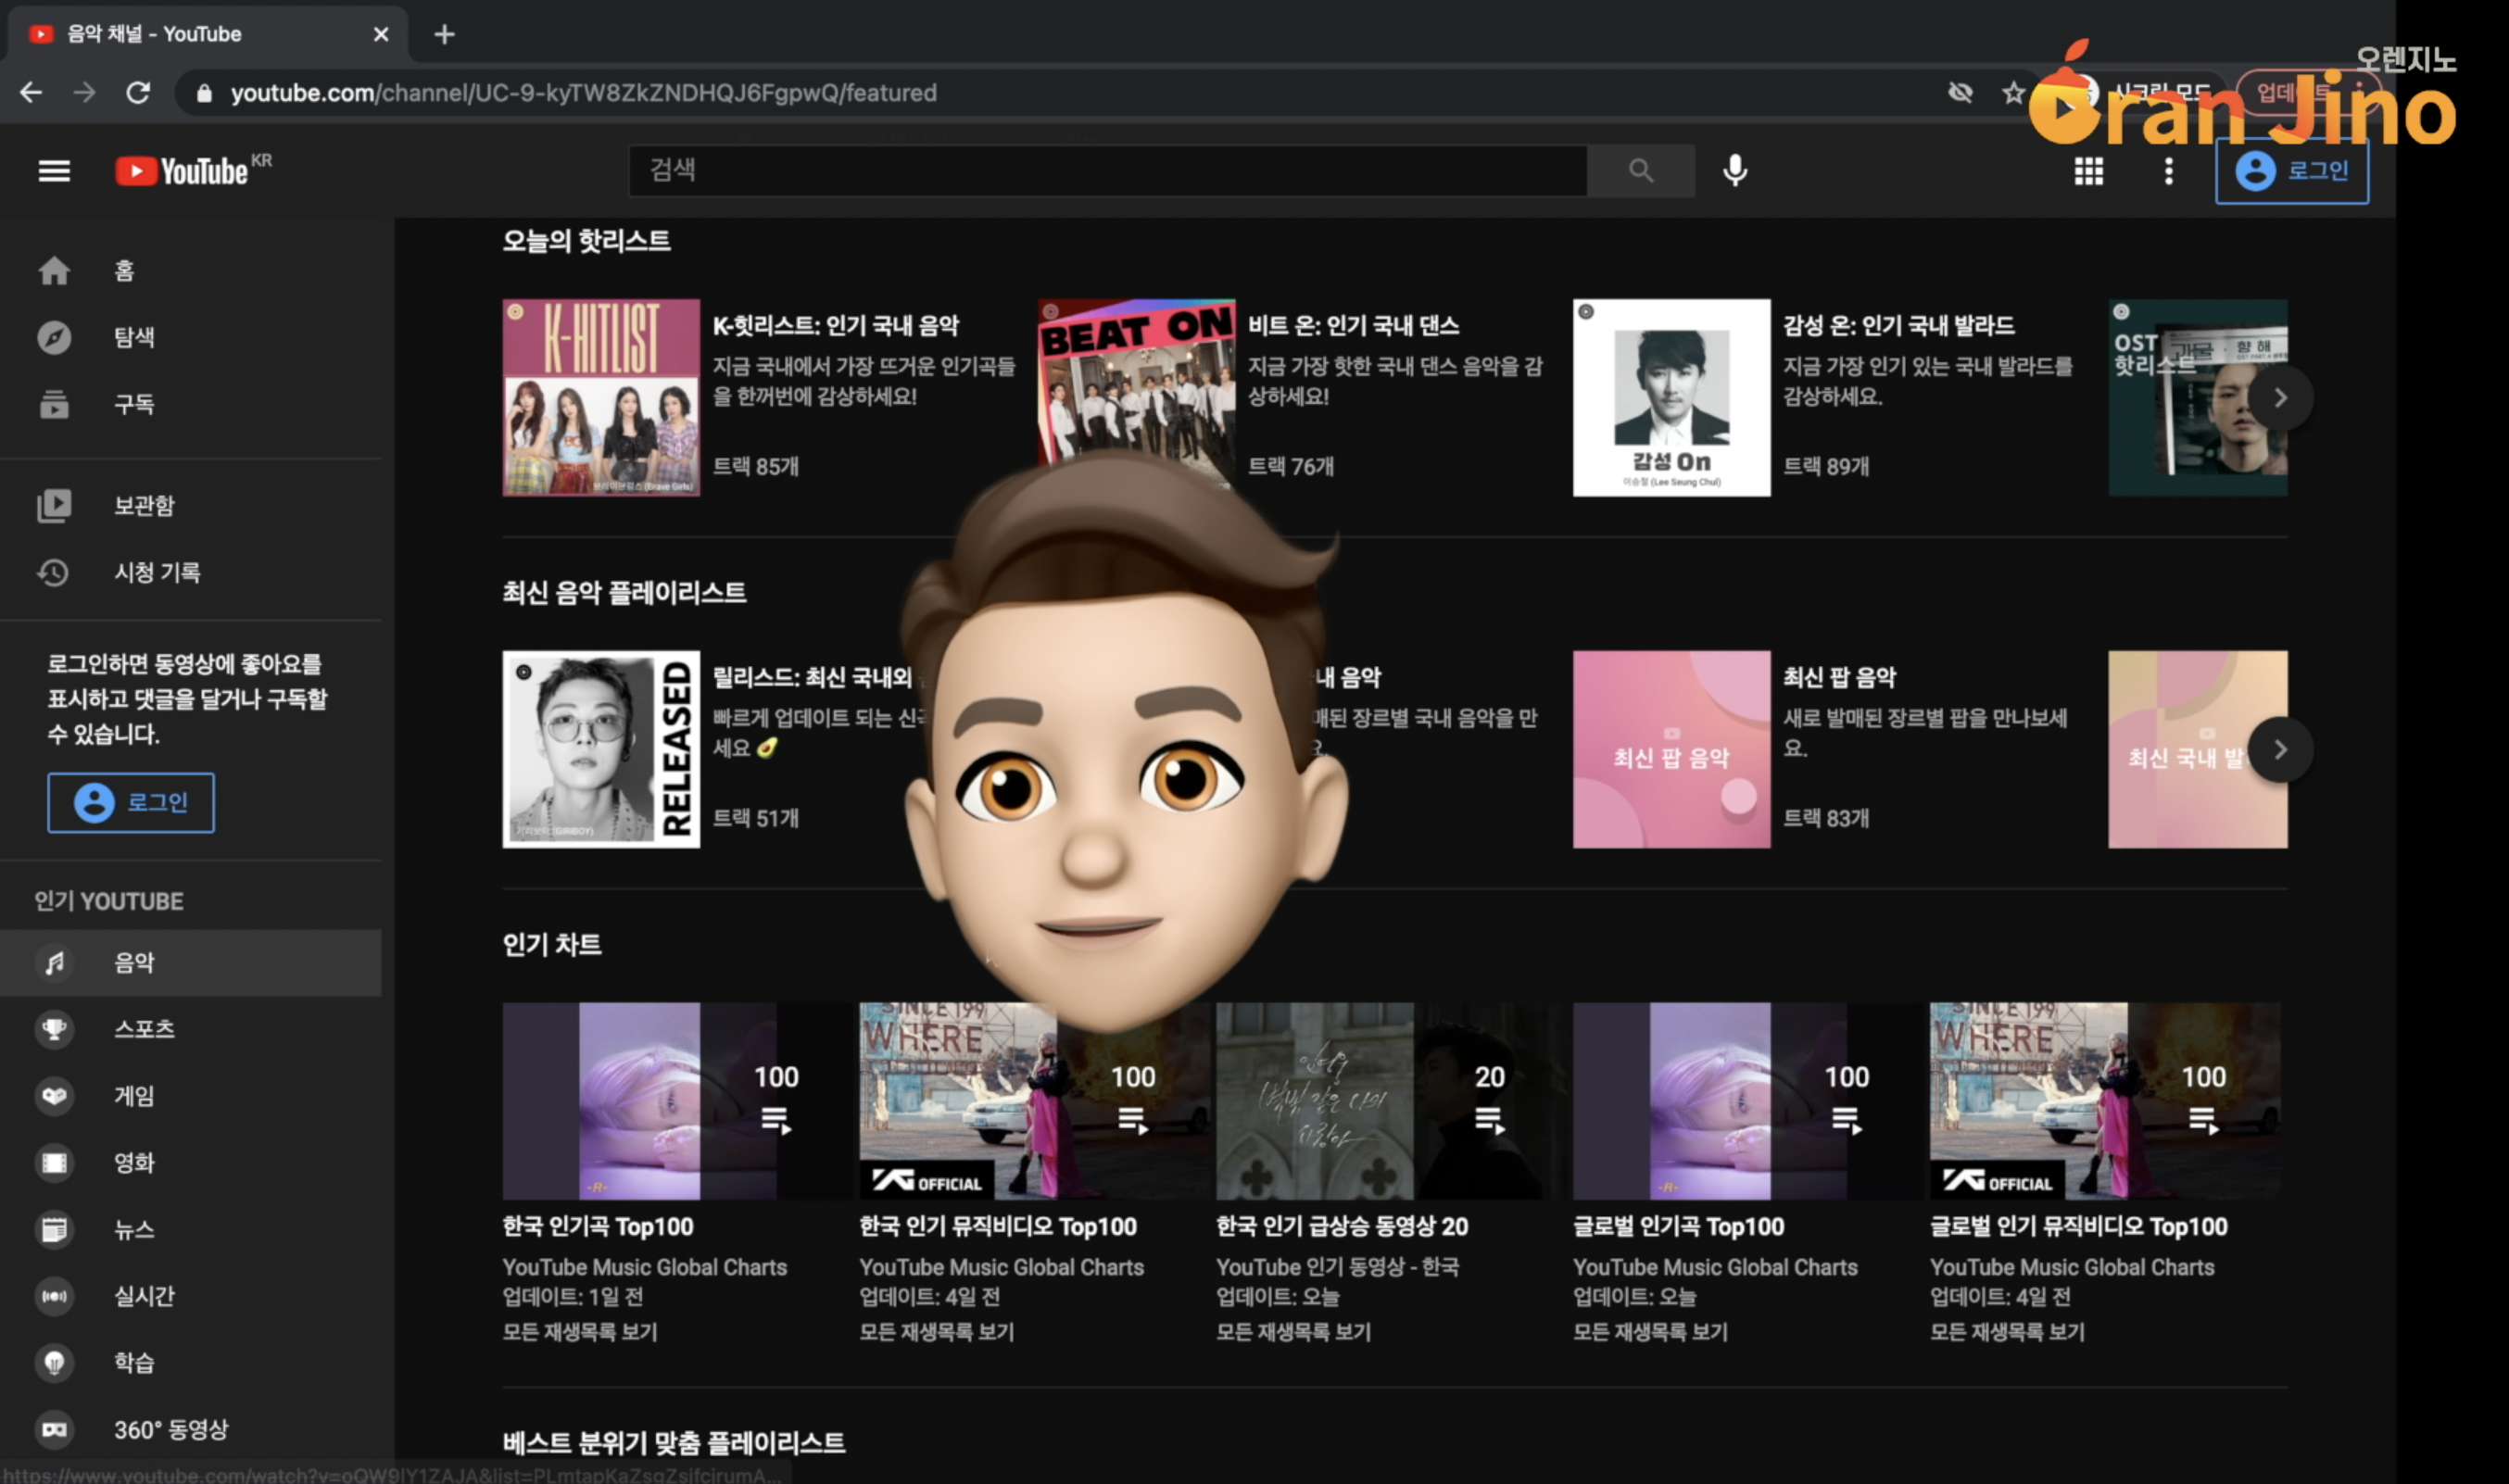Click the 검색 search input field
The image size is (2509, 1484).
(1107, 171)
